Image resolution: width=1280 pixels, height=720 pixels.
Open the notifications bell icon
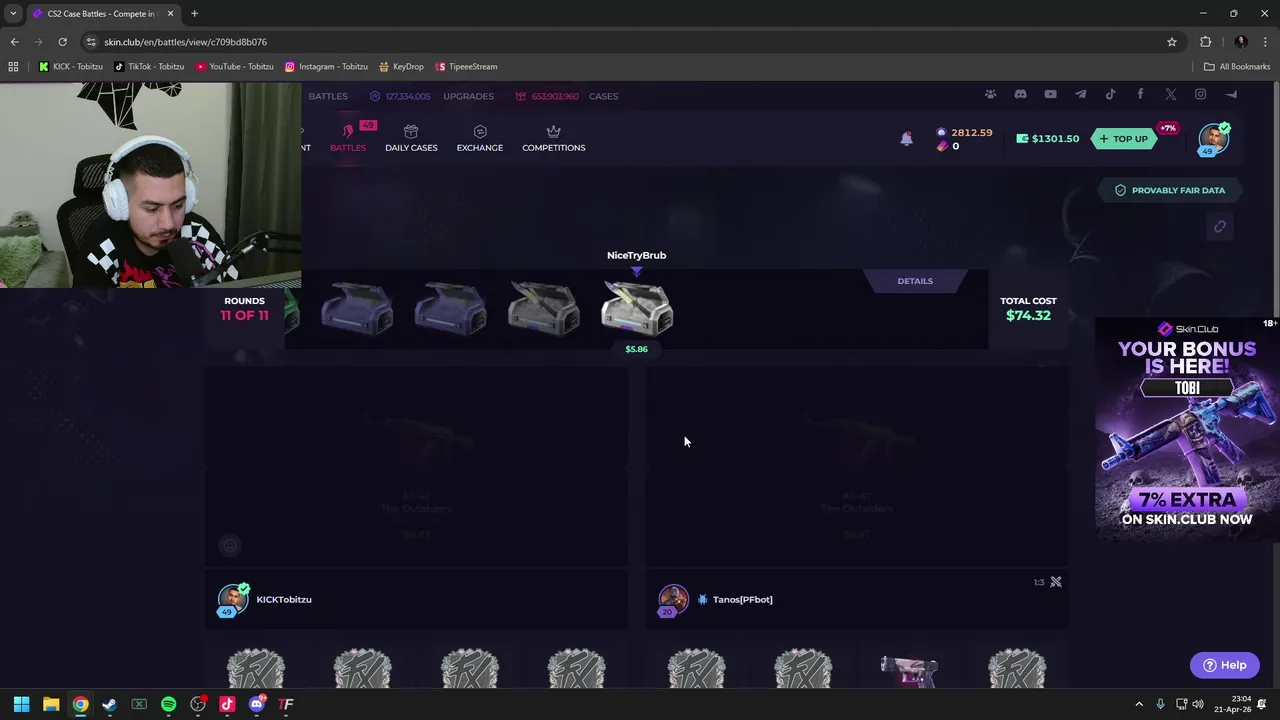[x=906, y=139]
